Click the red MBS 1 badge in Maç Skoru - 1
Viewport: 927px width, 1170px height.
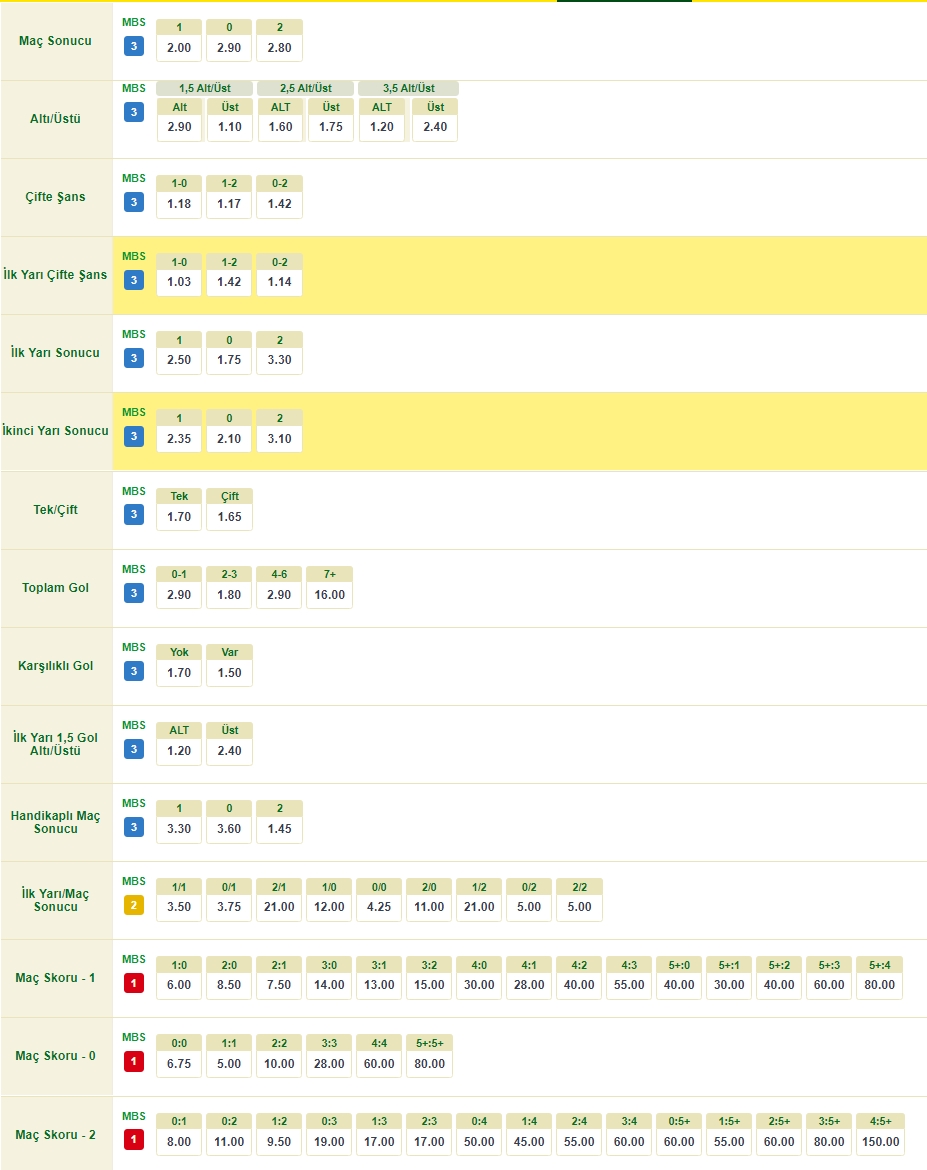click(134, 983)
